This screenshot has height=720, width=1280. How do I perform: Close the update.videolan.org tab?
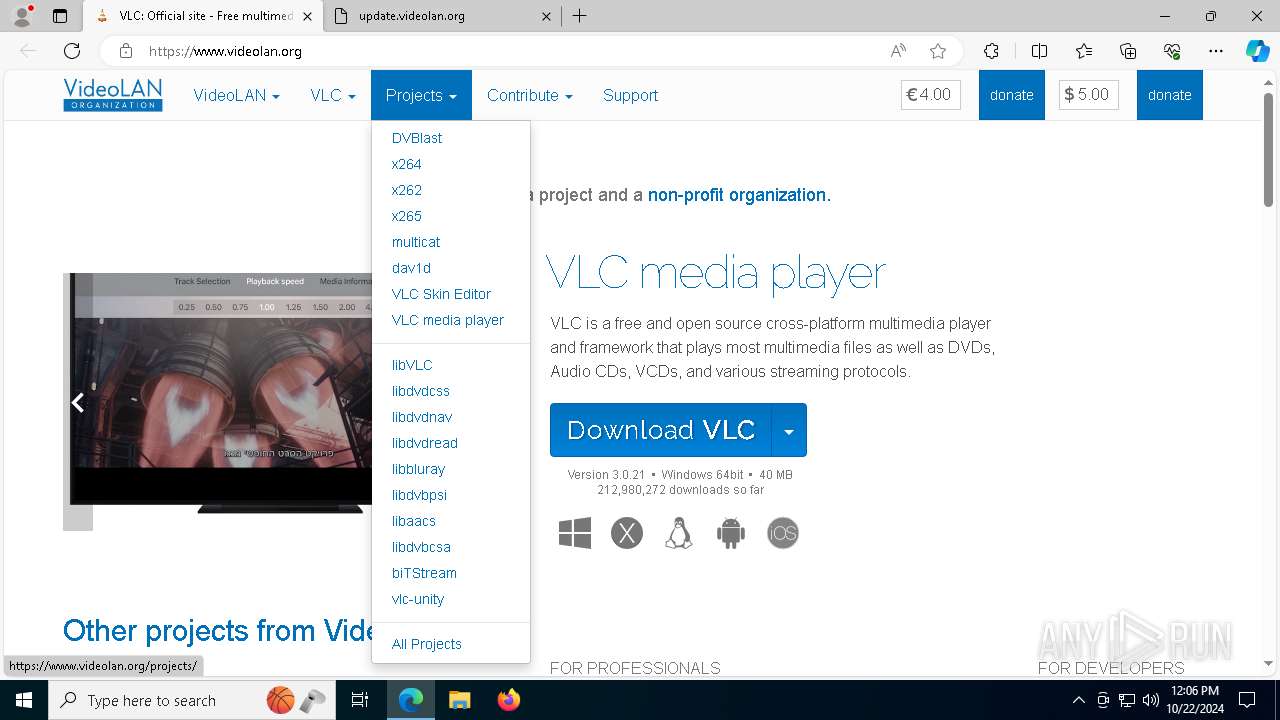(546, 16)
